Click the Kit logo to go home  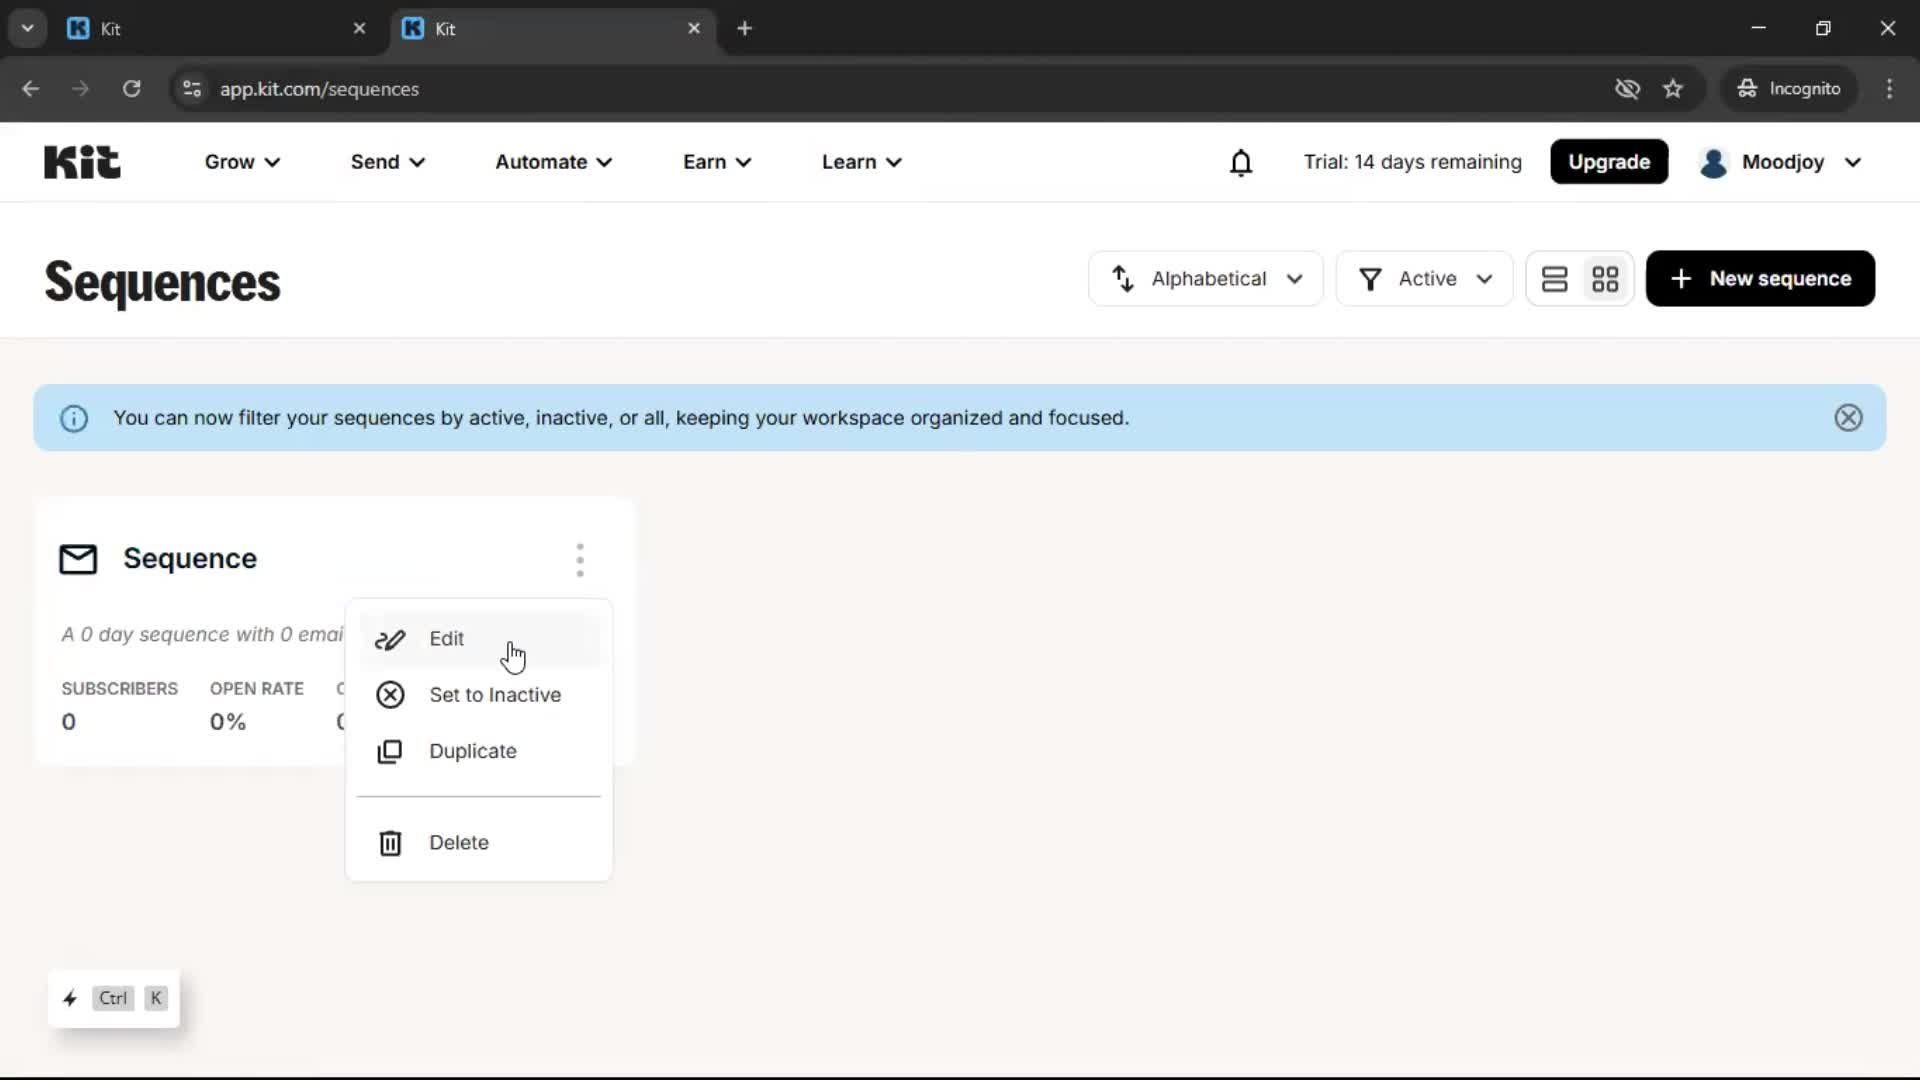pos(81,161)
